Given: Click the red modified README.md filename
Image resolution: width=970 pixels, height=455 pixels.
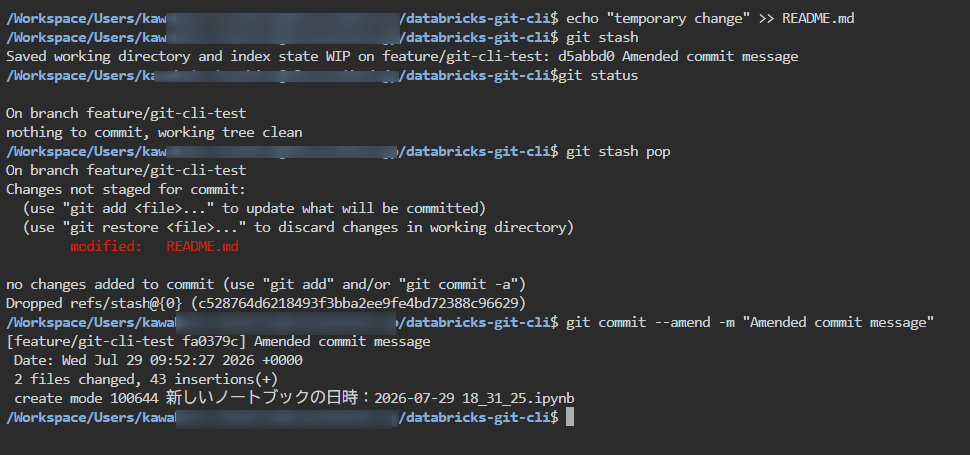Looking at the screenshot, I should coord(202,246).
